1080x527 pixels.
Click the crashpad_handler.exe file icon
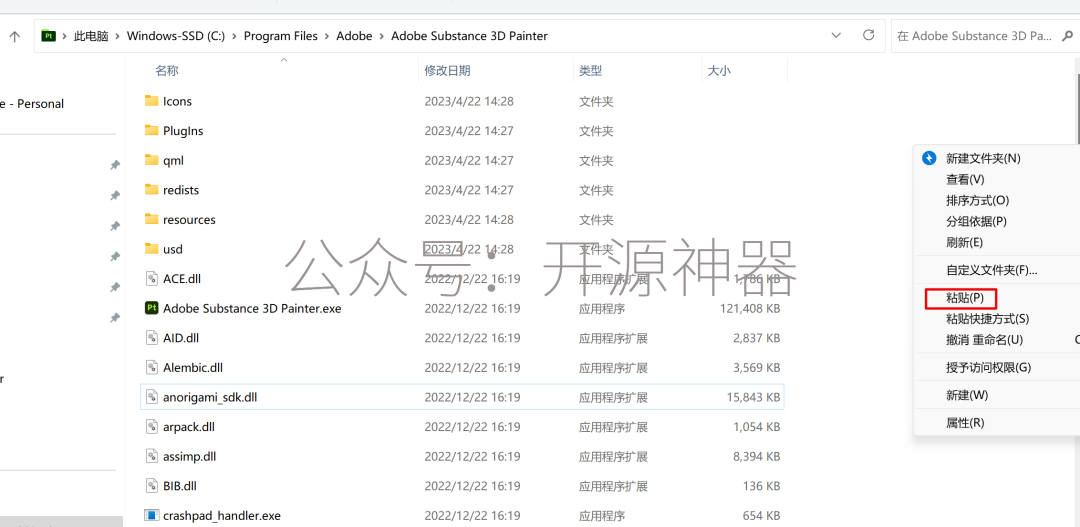click(152, 515)
